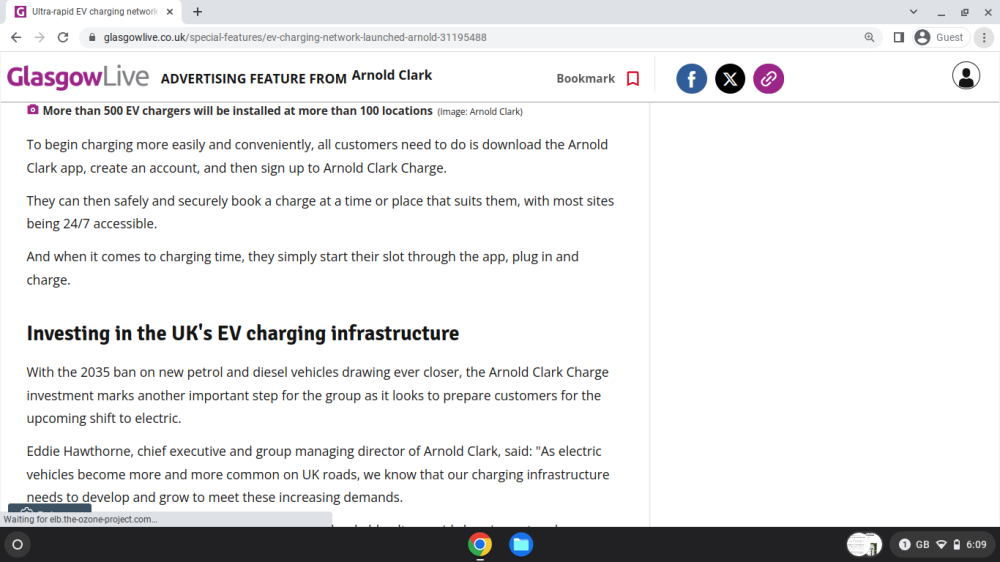Viewport: 1000px width, 562px height.
Task: Go to the GlasgowLive homepage logo
Action: coord(78,77)
